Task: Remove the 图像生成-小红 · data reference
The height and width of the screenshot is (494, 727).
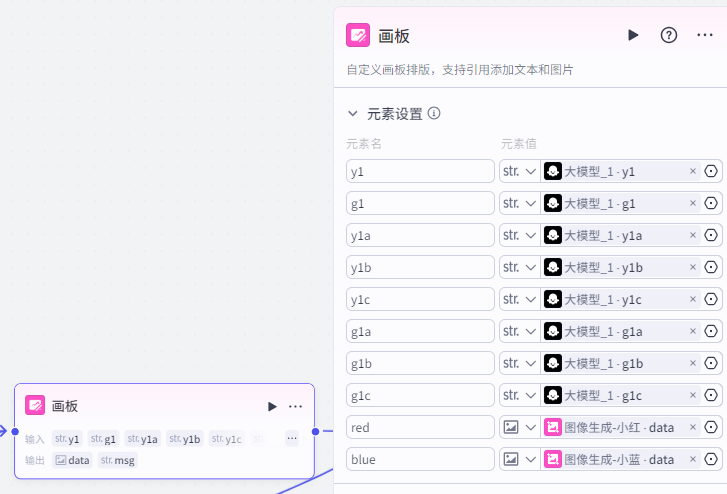Action: pos(693,427)
